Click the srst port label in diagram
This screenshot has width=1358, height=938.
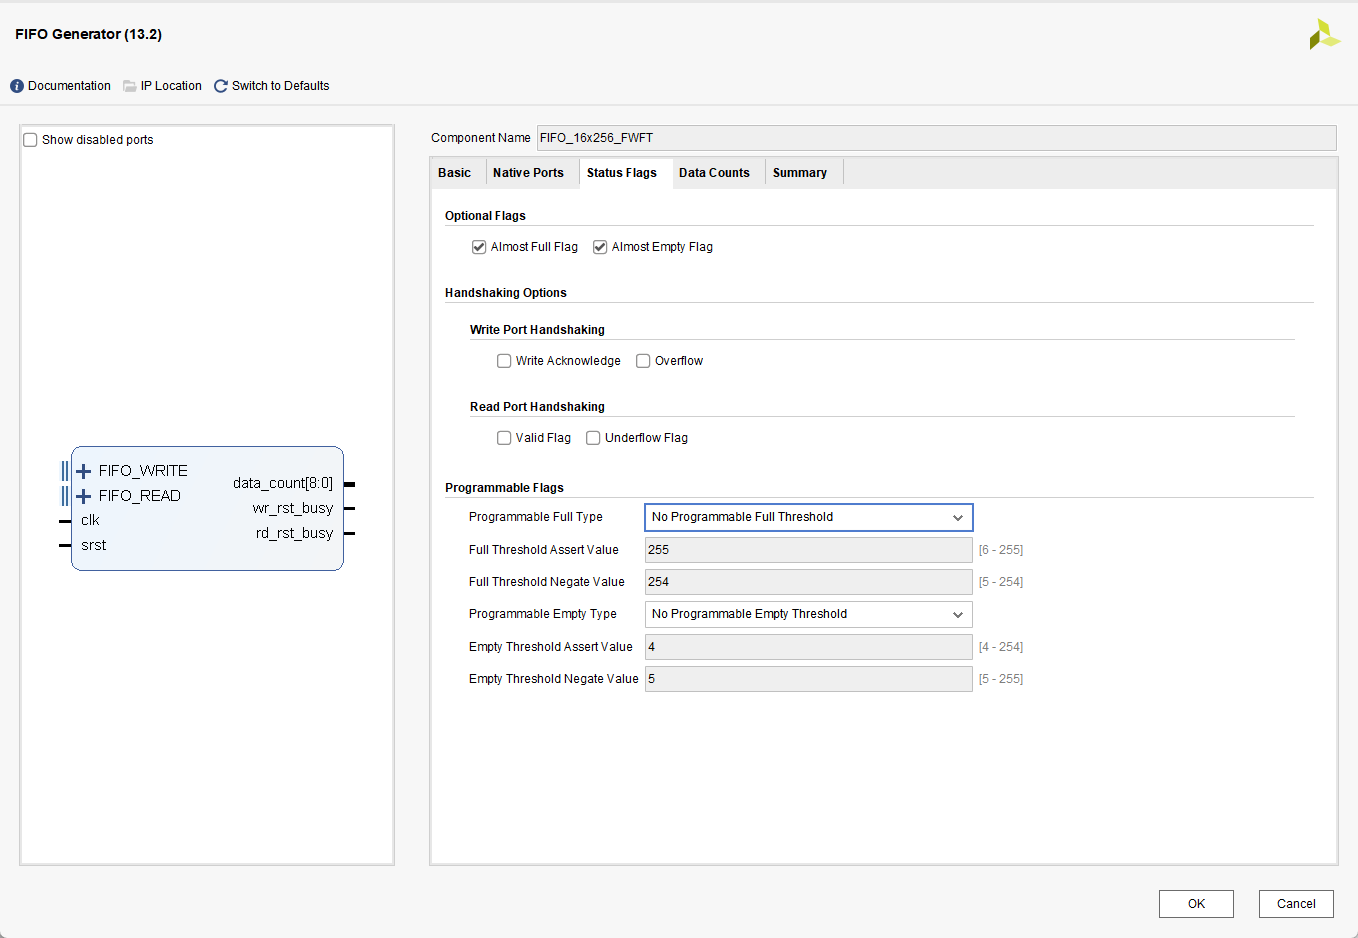[94, 545]
